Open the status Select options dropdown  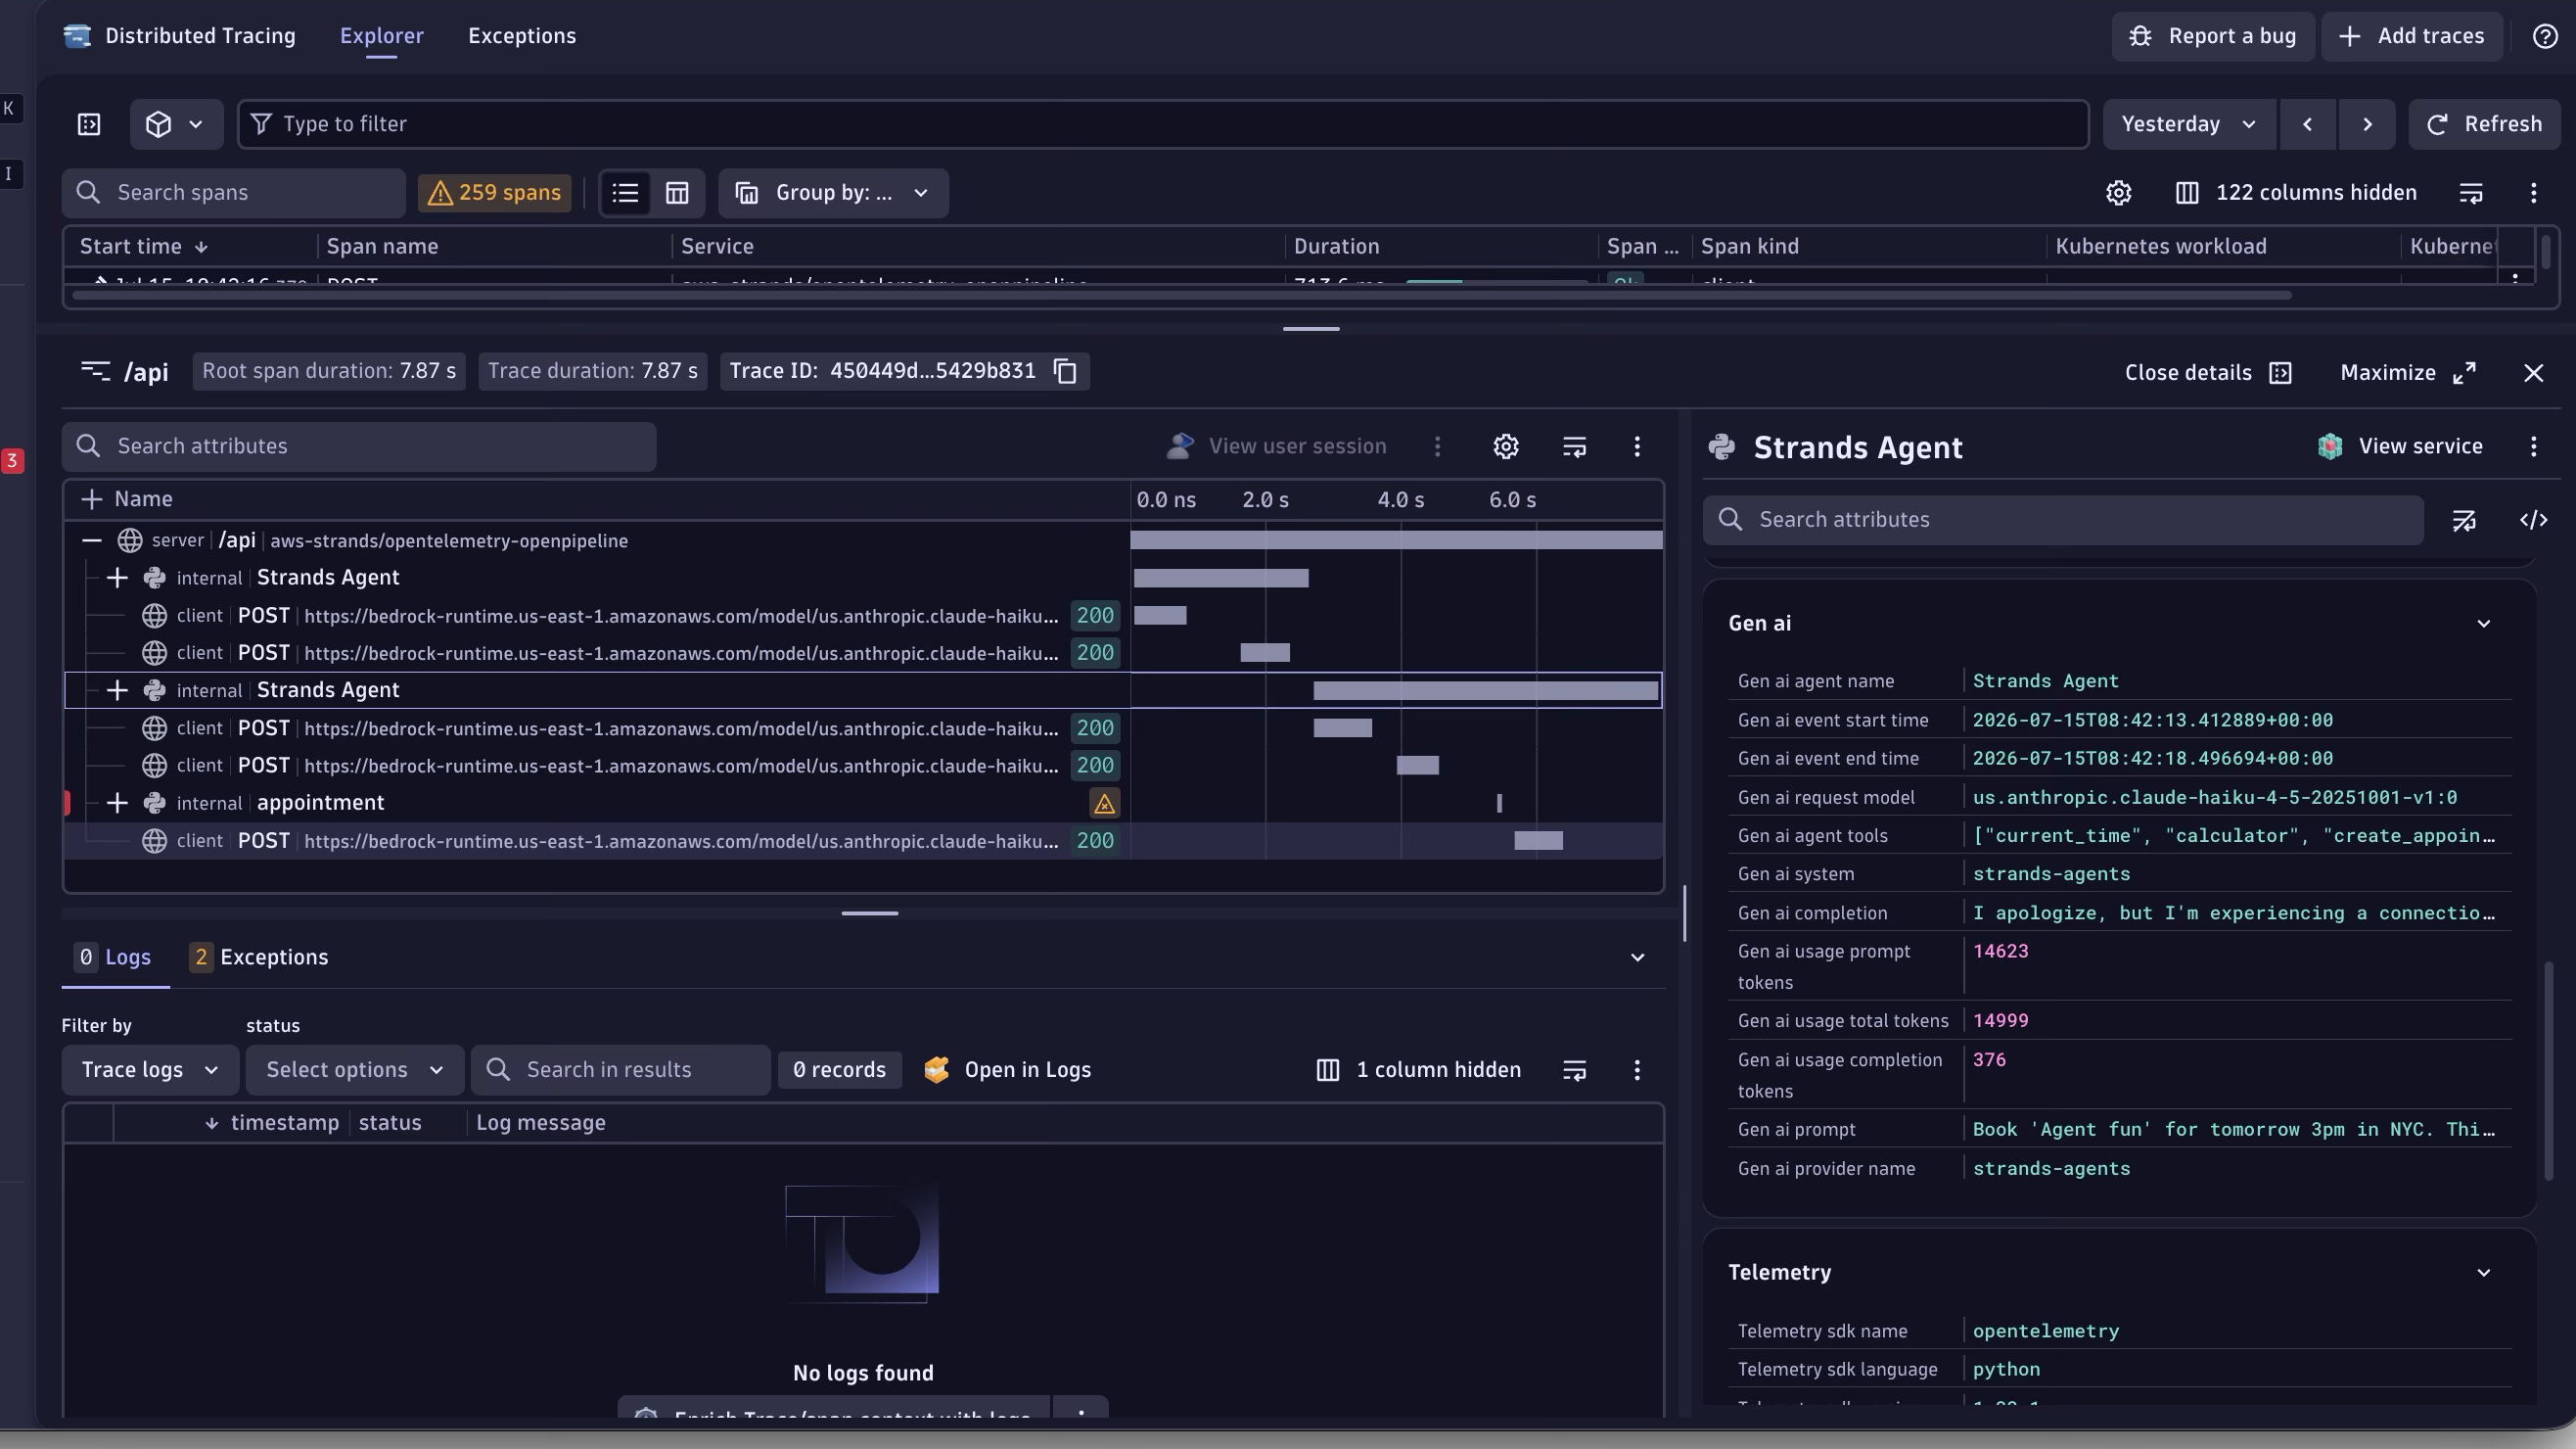point(355,1070)
